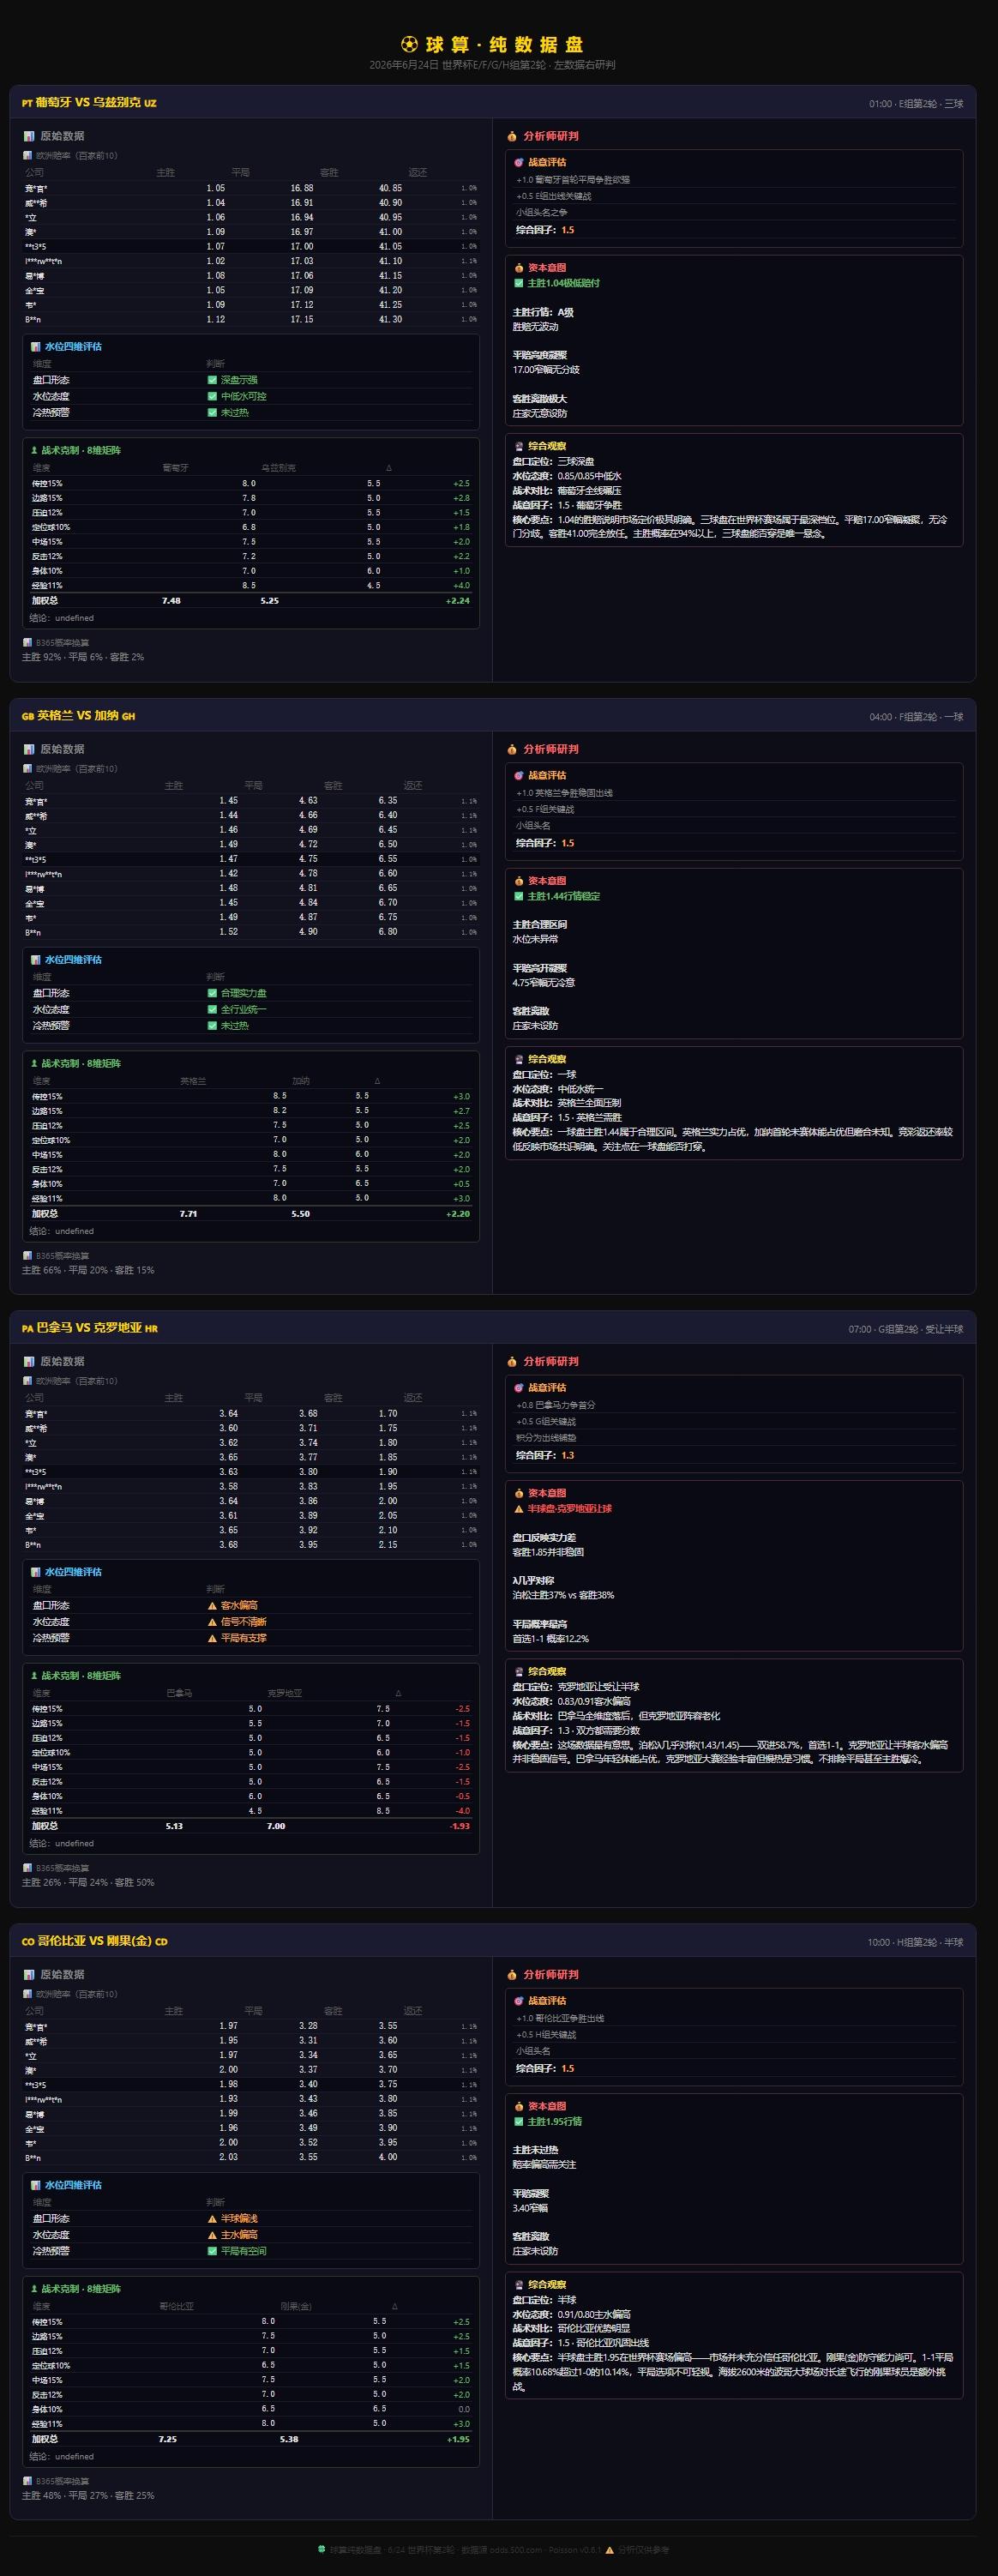Select the 巴拿马 VS 克罗地亚 match header
Image resolution: width=998 pixels, height=2576 pixels.
click(493, 1328)
